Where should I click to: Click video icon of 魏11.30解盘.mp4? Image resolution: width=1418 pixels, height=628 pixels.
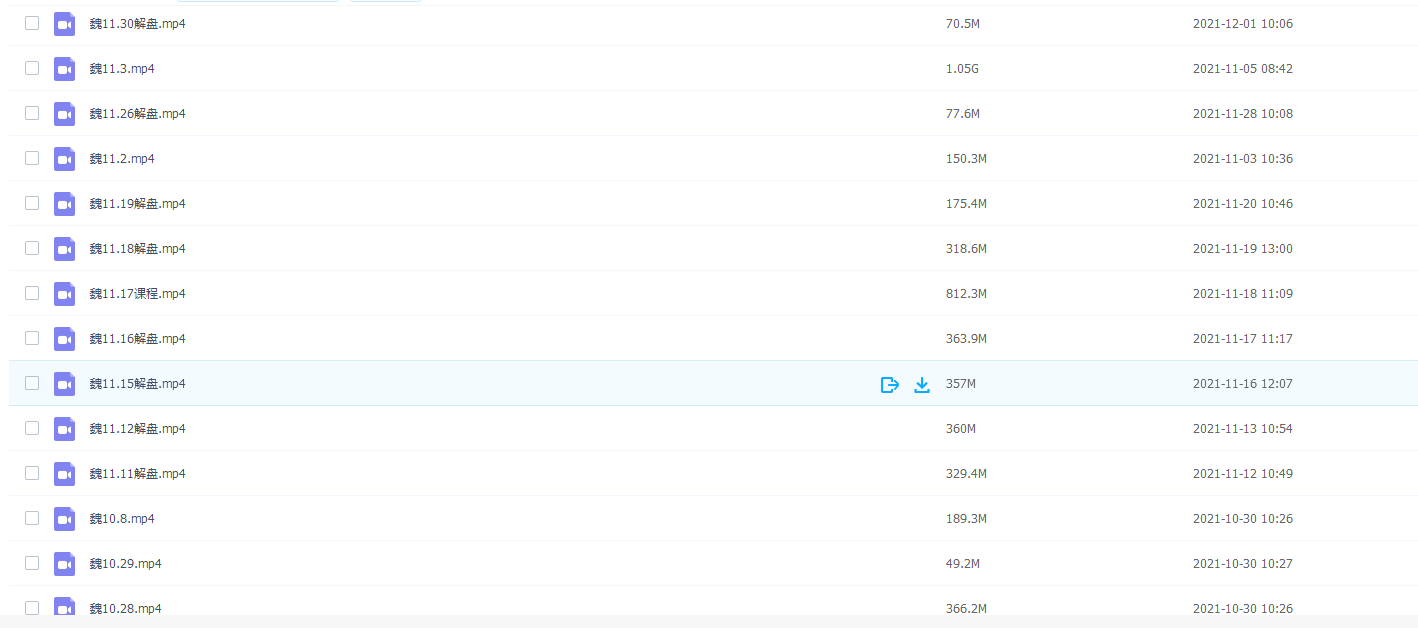pyautogui.click(x=65, y=24)
